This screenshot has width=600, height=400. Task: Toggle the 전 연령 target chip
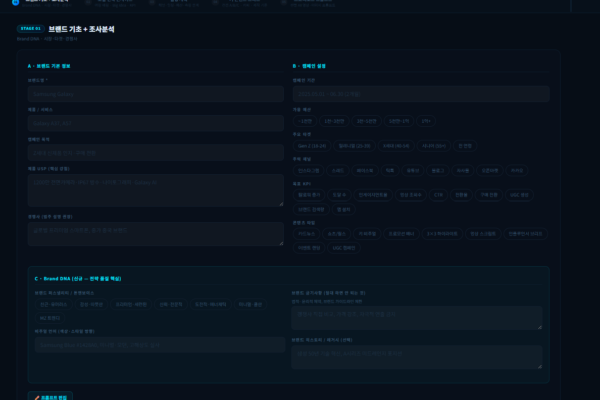point(465,146)
